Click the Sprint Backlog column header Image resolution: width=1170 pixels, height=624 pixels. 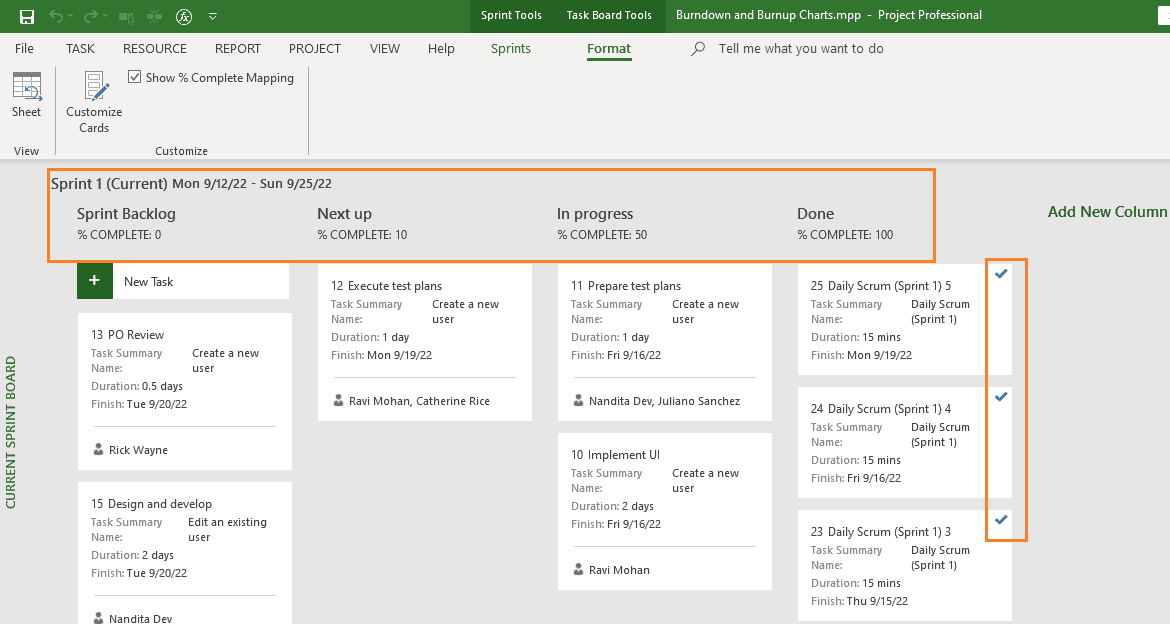(x=126, y=213)
